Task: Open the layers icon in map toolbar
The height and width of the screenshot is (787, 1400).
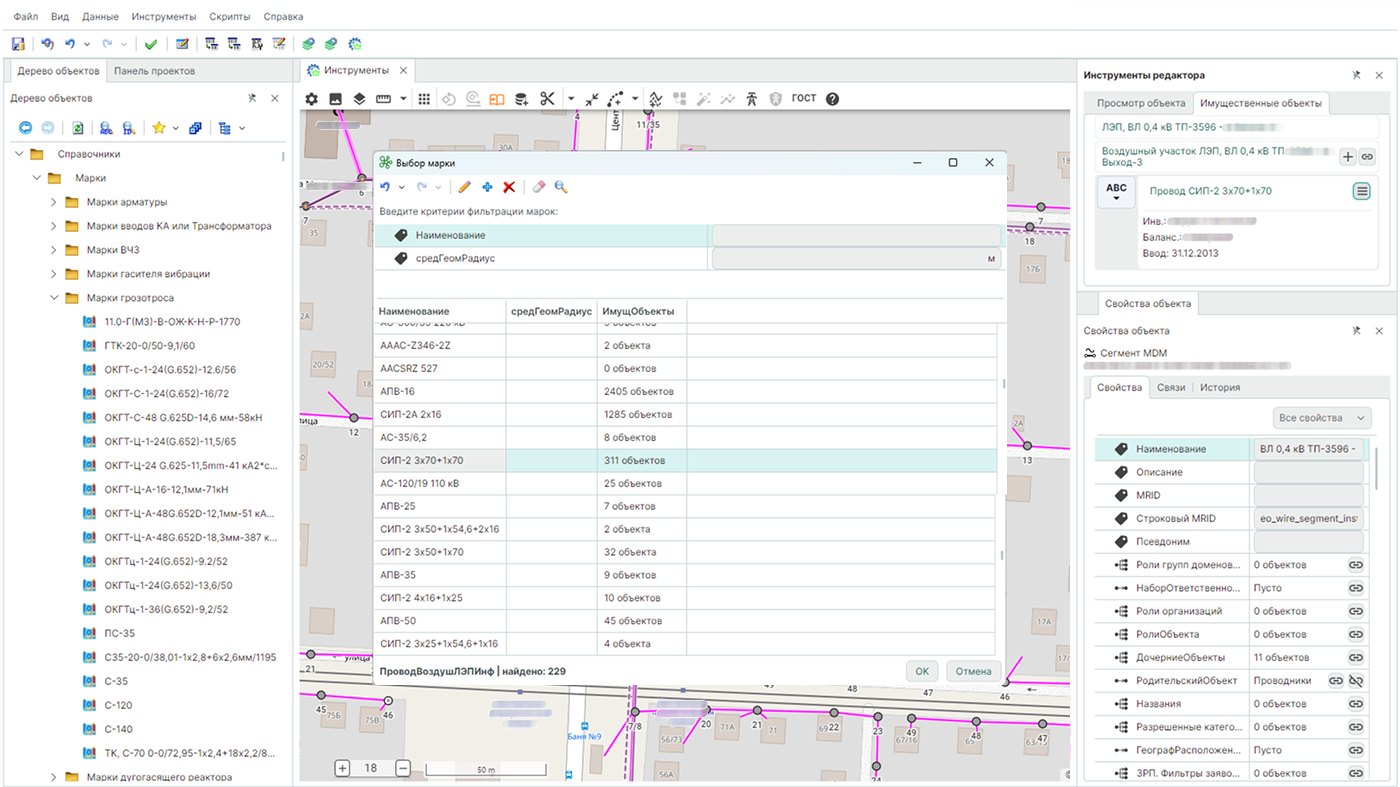Action: [x=359, y=99]
